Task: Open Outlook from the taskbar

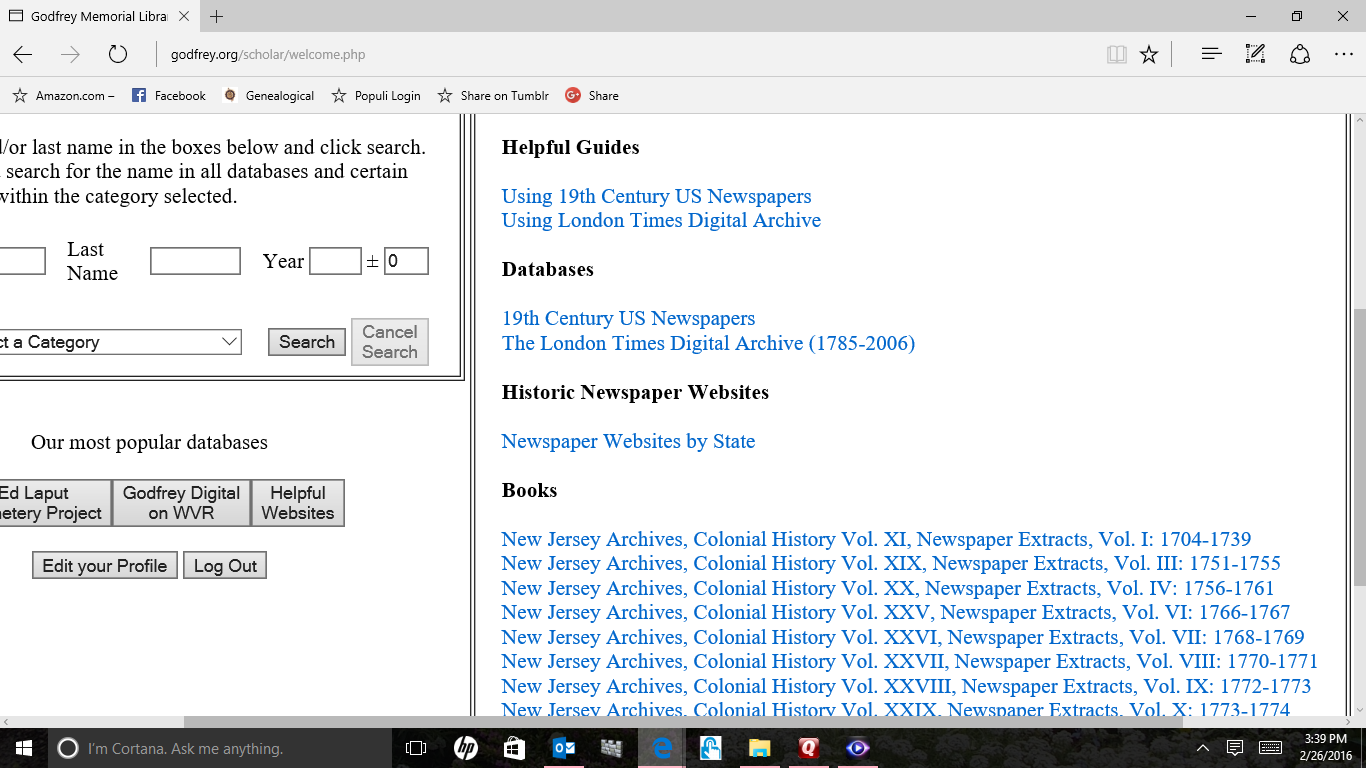Action: click(x=563, y=748)
